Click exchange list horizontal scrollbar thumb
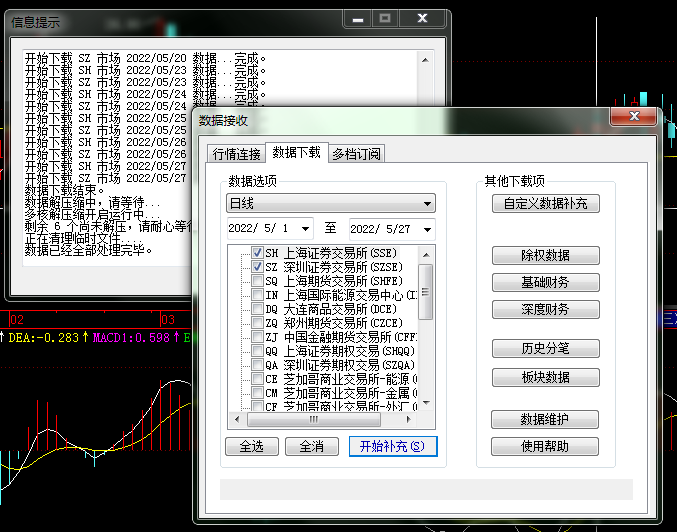Viewport: 677px width, 532px height. tap(314, 419)
